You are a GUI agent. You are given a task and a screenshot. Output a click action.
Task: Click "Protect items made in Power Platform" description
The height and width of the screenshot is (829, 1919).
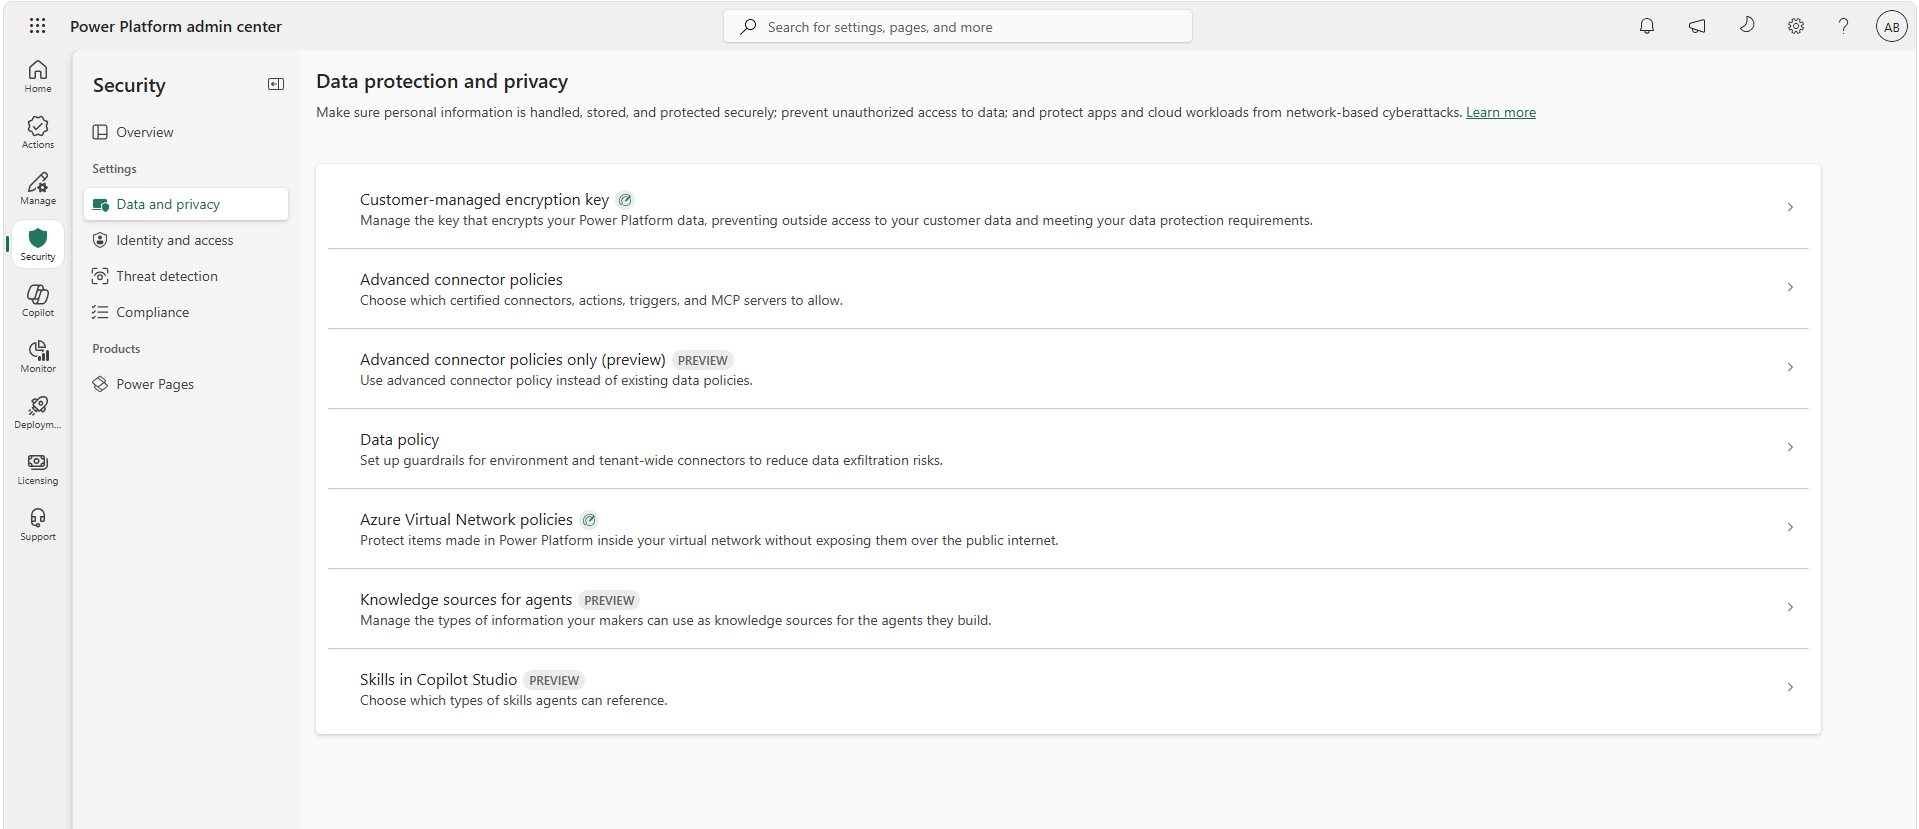(709, 541)
